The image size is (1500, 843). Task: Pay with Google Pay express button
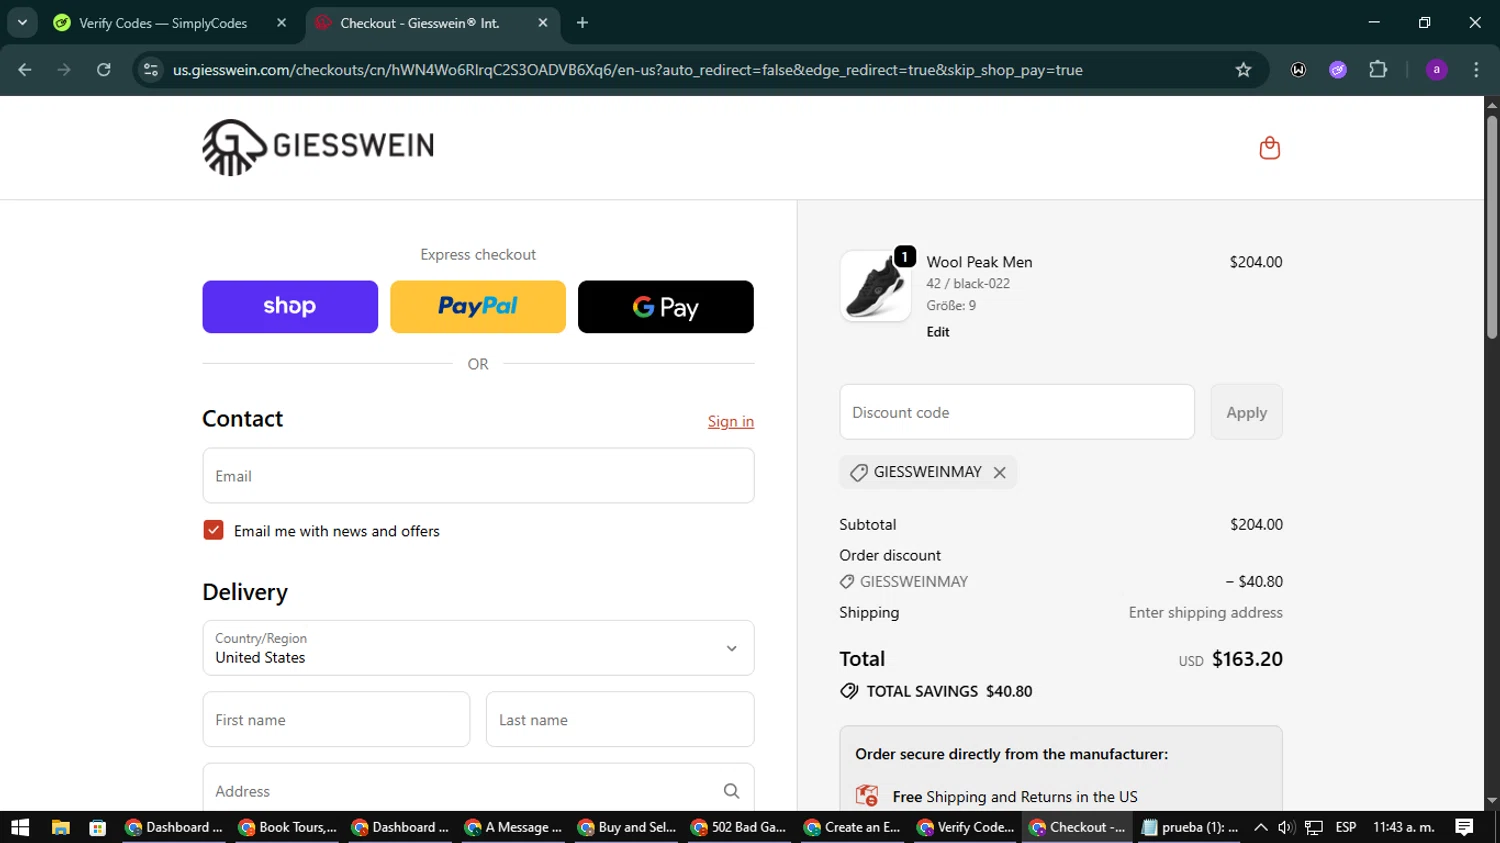point(666,307)
